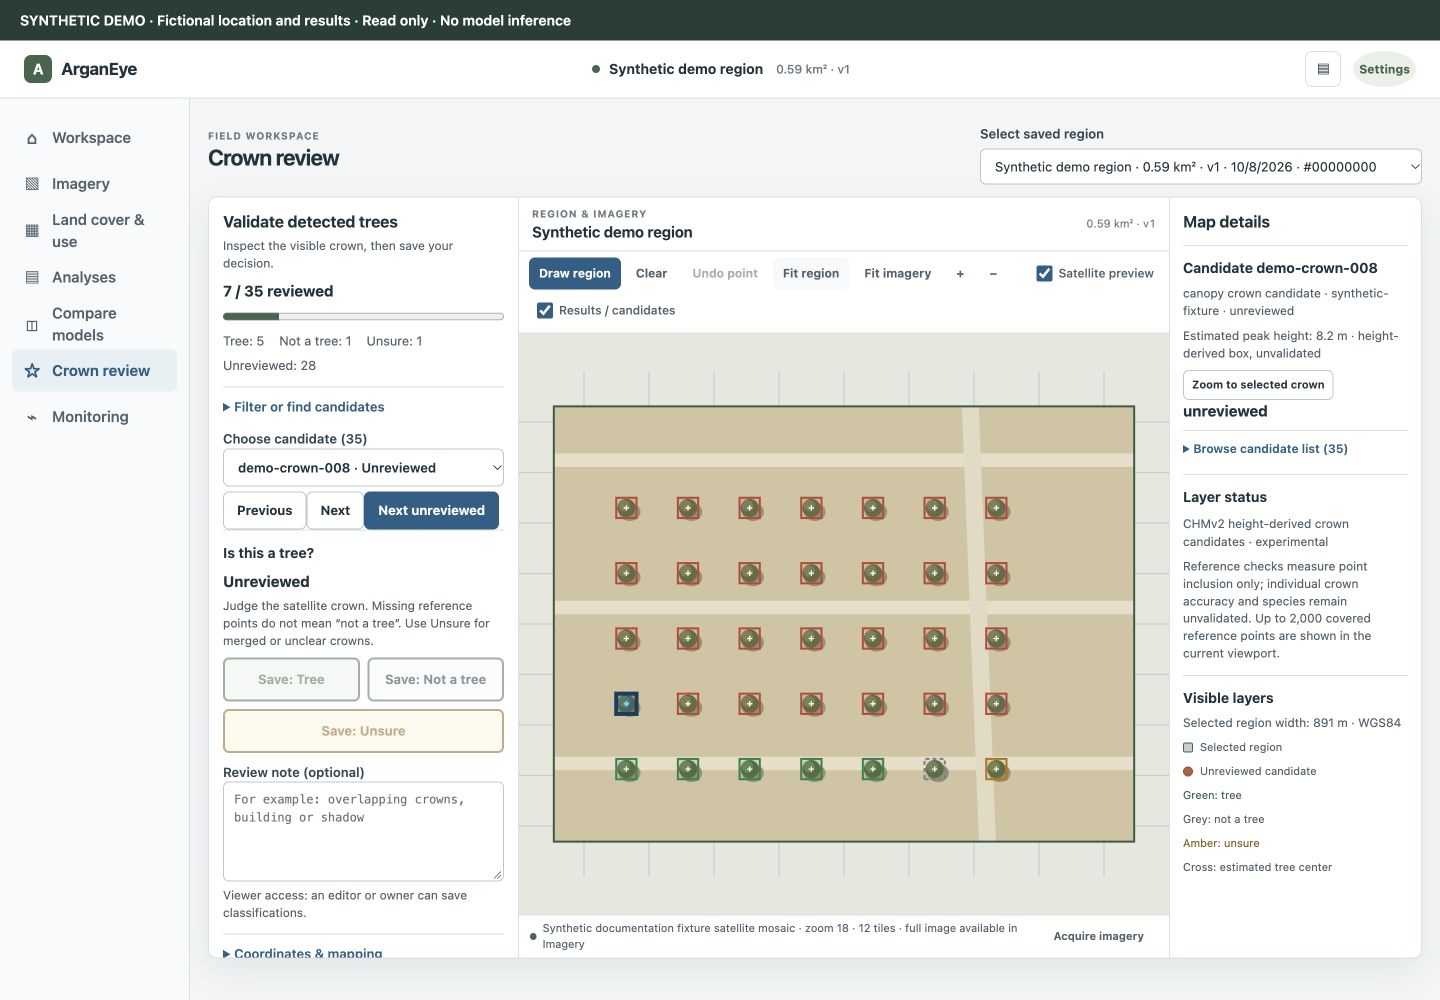Click the Compare models icon
1440x1000 pixels.
[32, 325]
